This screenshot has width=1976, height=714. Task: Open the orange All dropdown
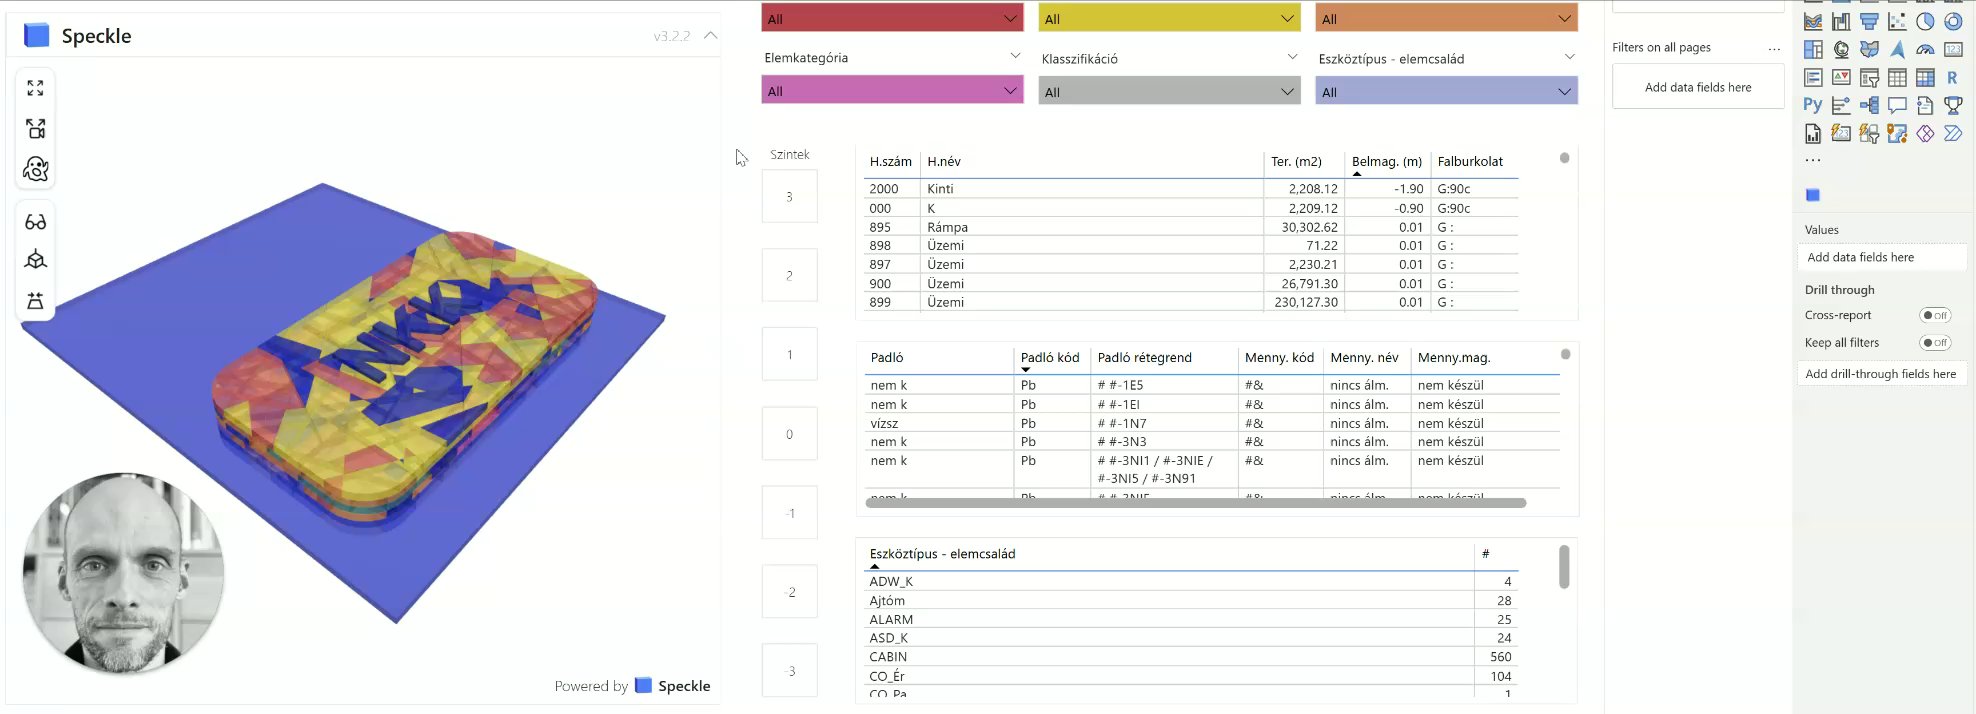(x=1446, y=18)
